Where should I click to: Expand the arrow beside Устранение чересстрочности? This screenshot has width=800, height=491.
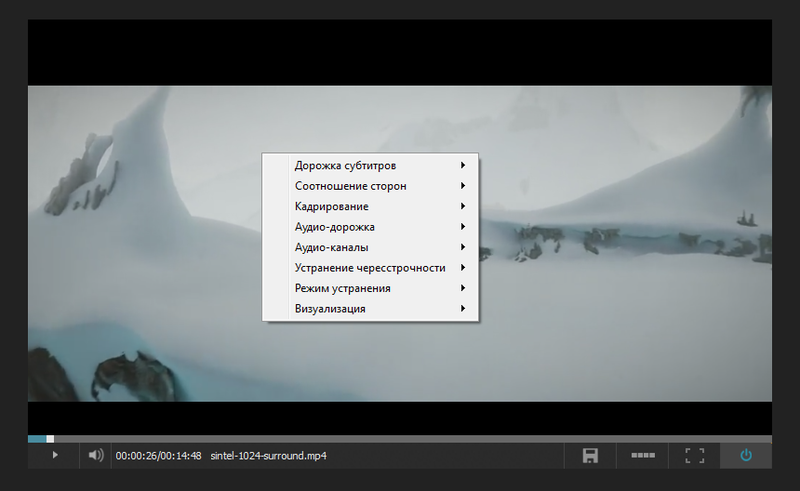click(x=463, y=267)
